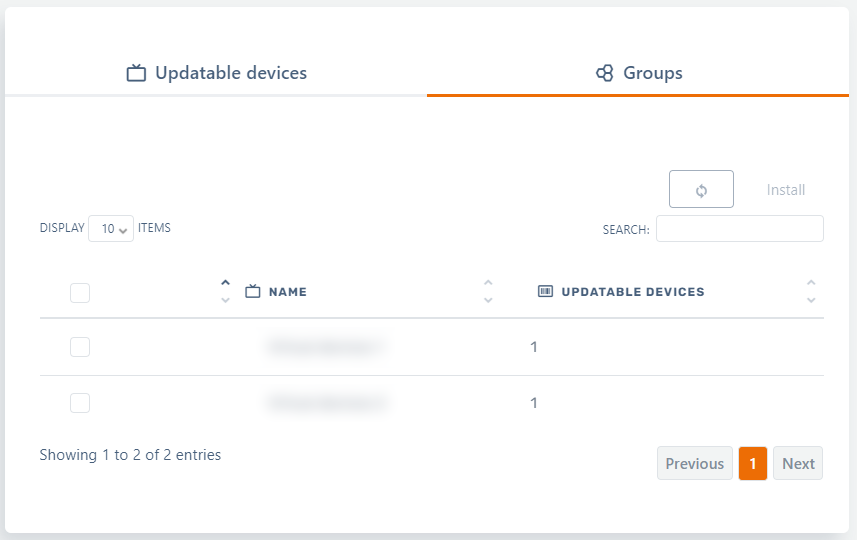This screenshot has width=857, height=540.
Task: Go to the Next page
Action: coord(798,464)
